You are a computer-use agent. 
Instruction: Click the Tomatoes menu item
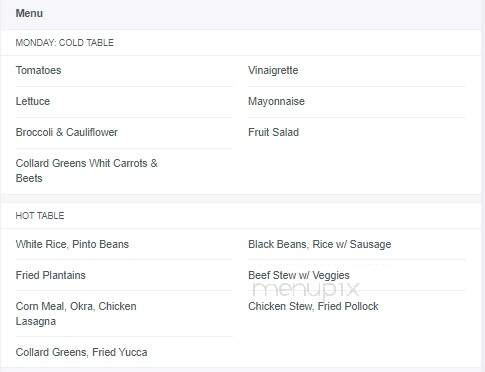pos(39,70)
